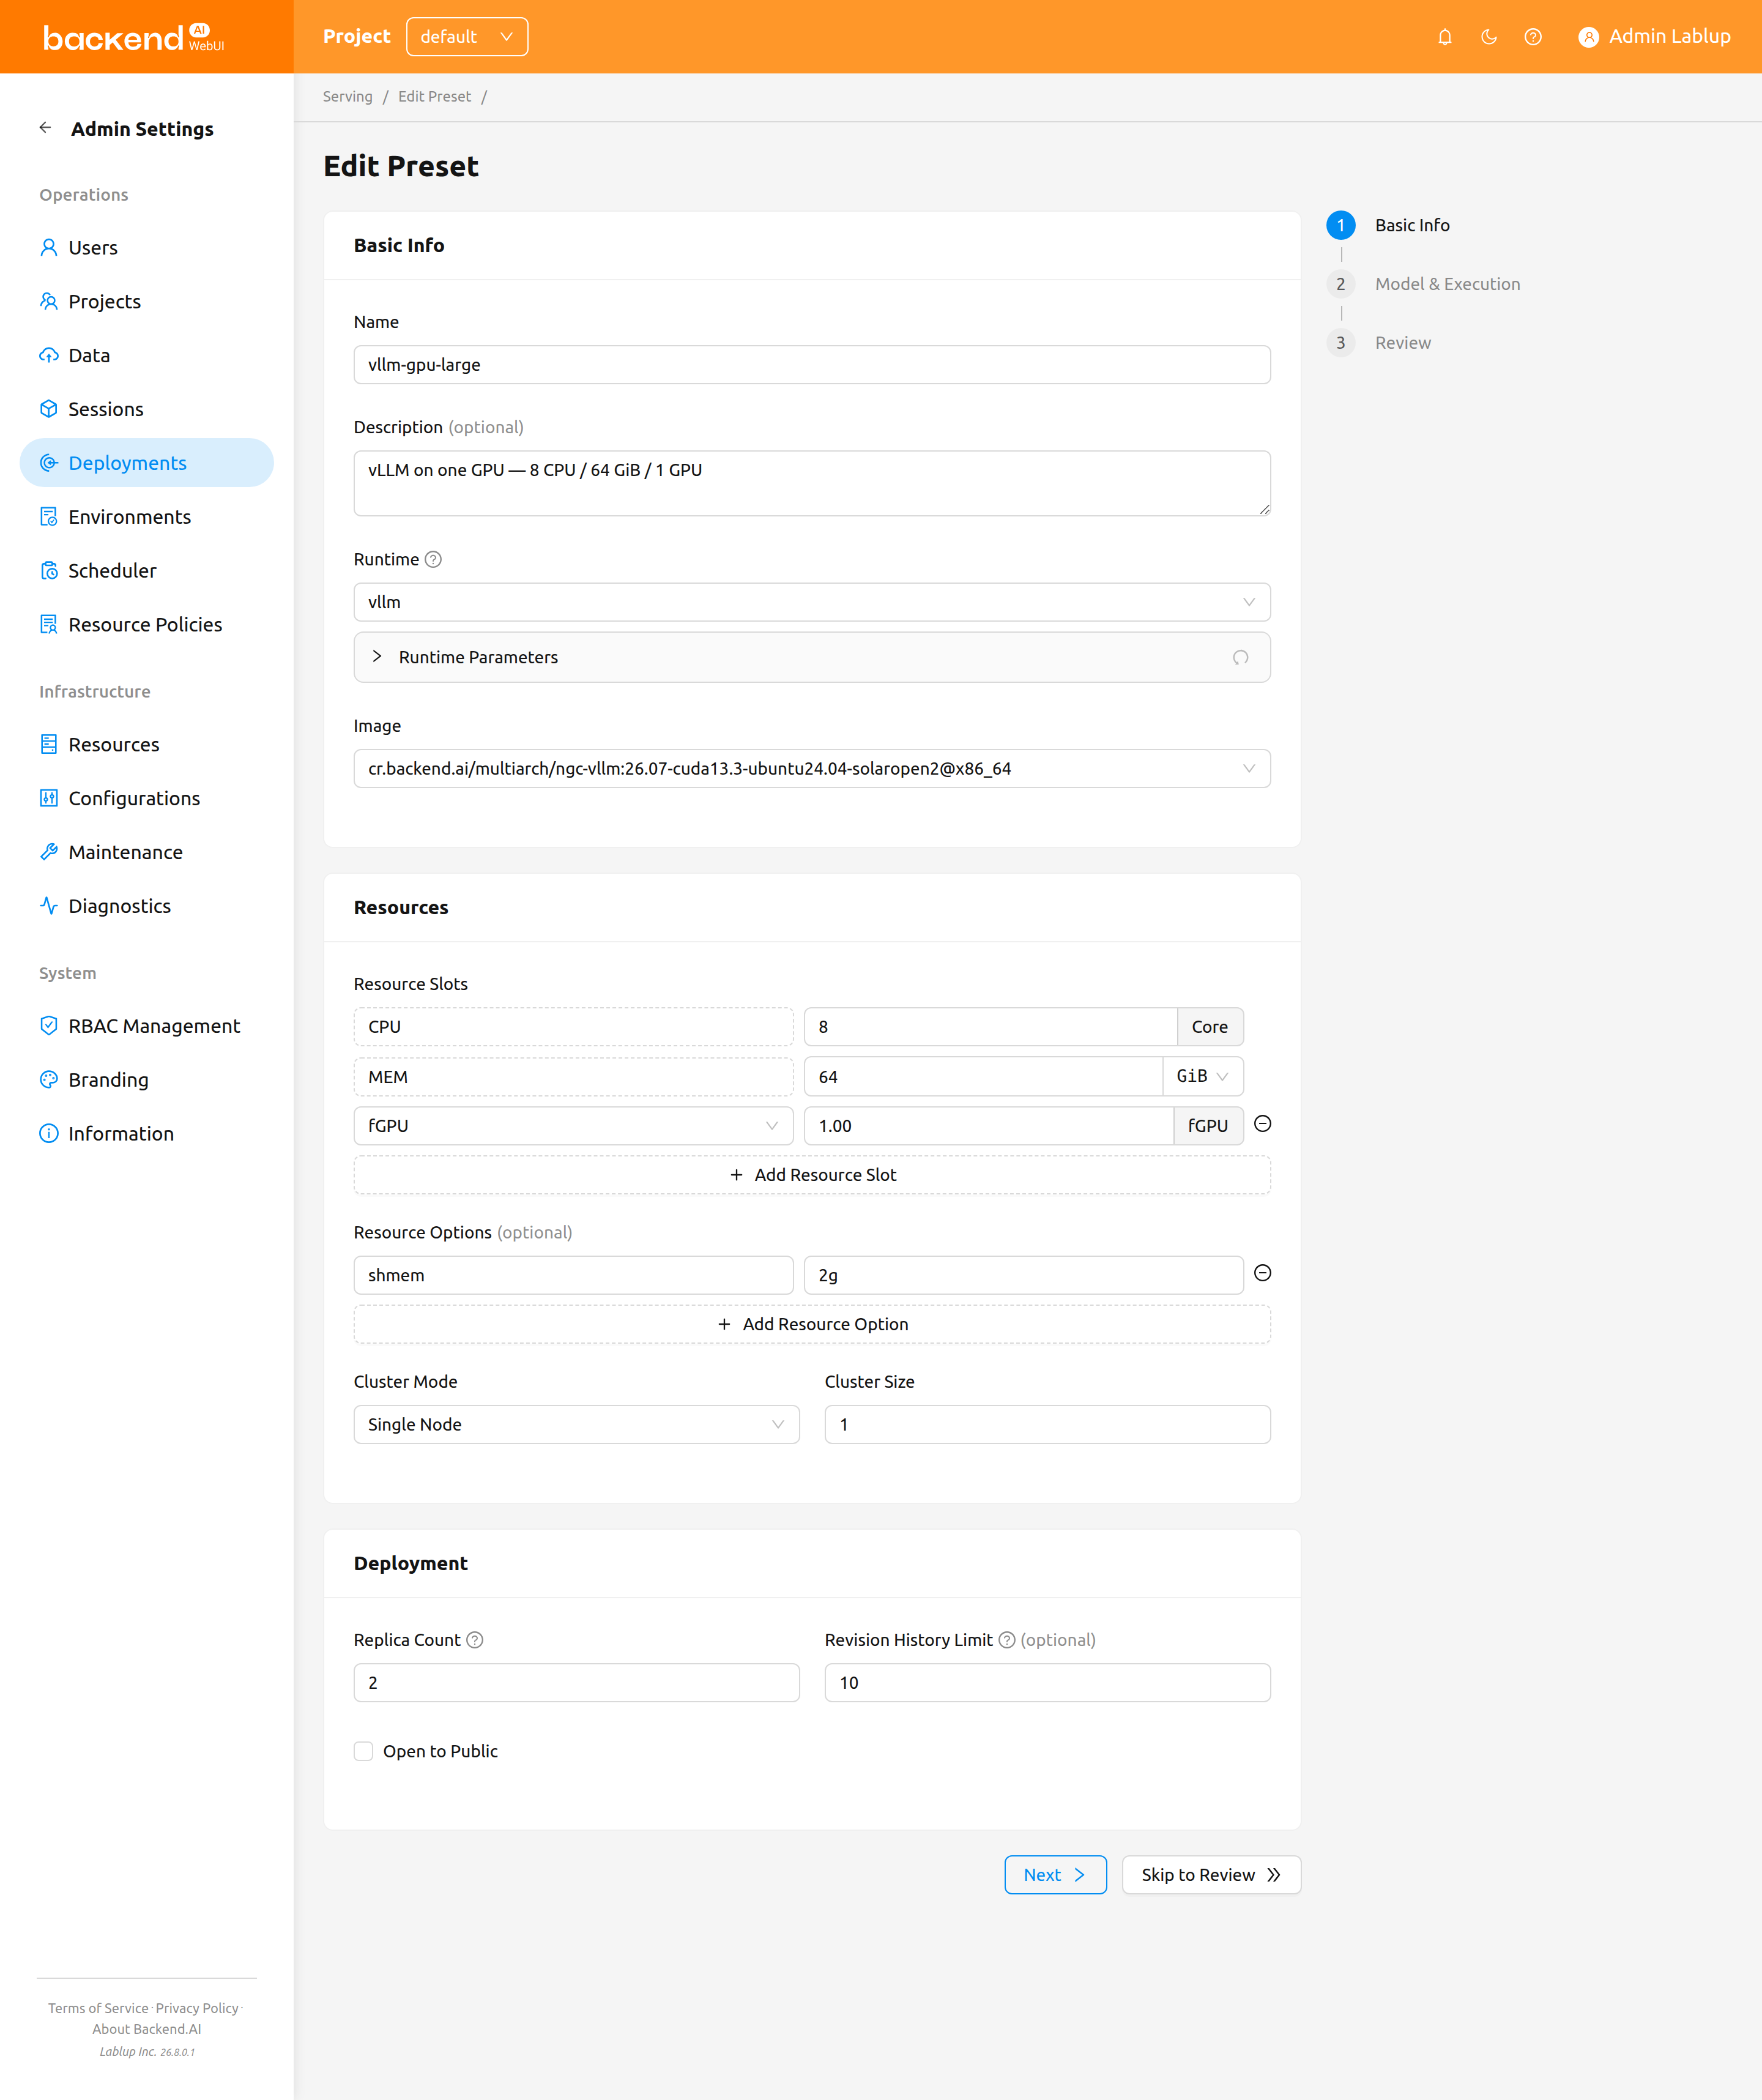Select the Maintenance menu item
This screenshot has height=2100, width=1762.
pos(147,853)
